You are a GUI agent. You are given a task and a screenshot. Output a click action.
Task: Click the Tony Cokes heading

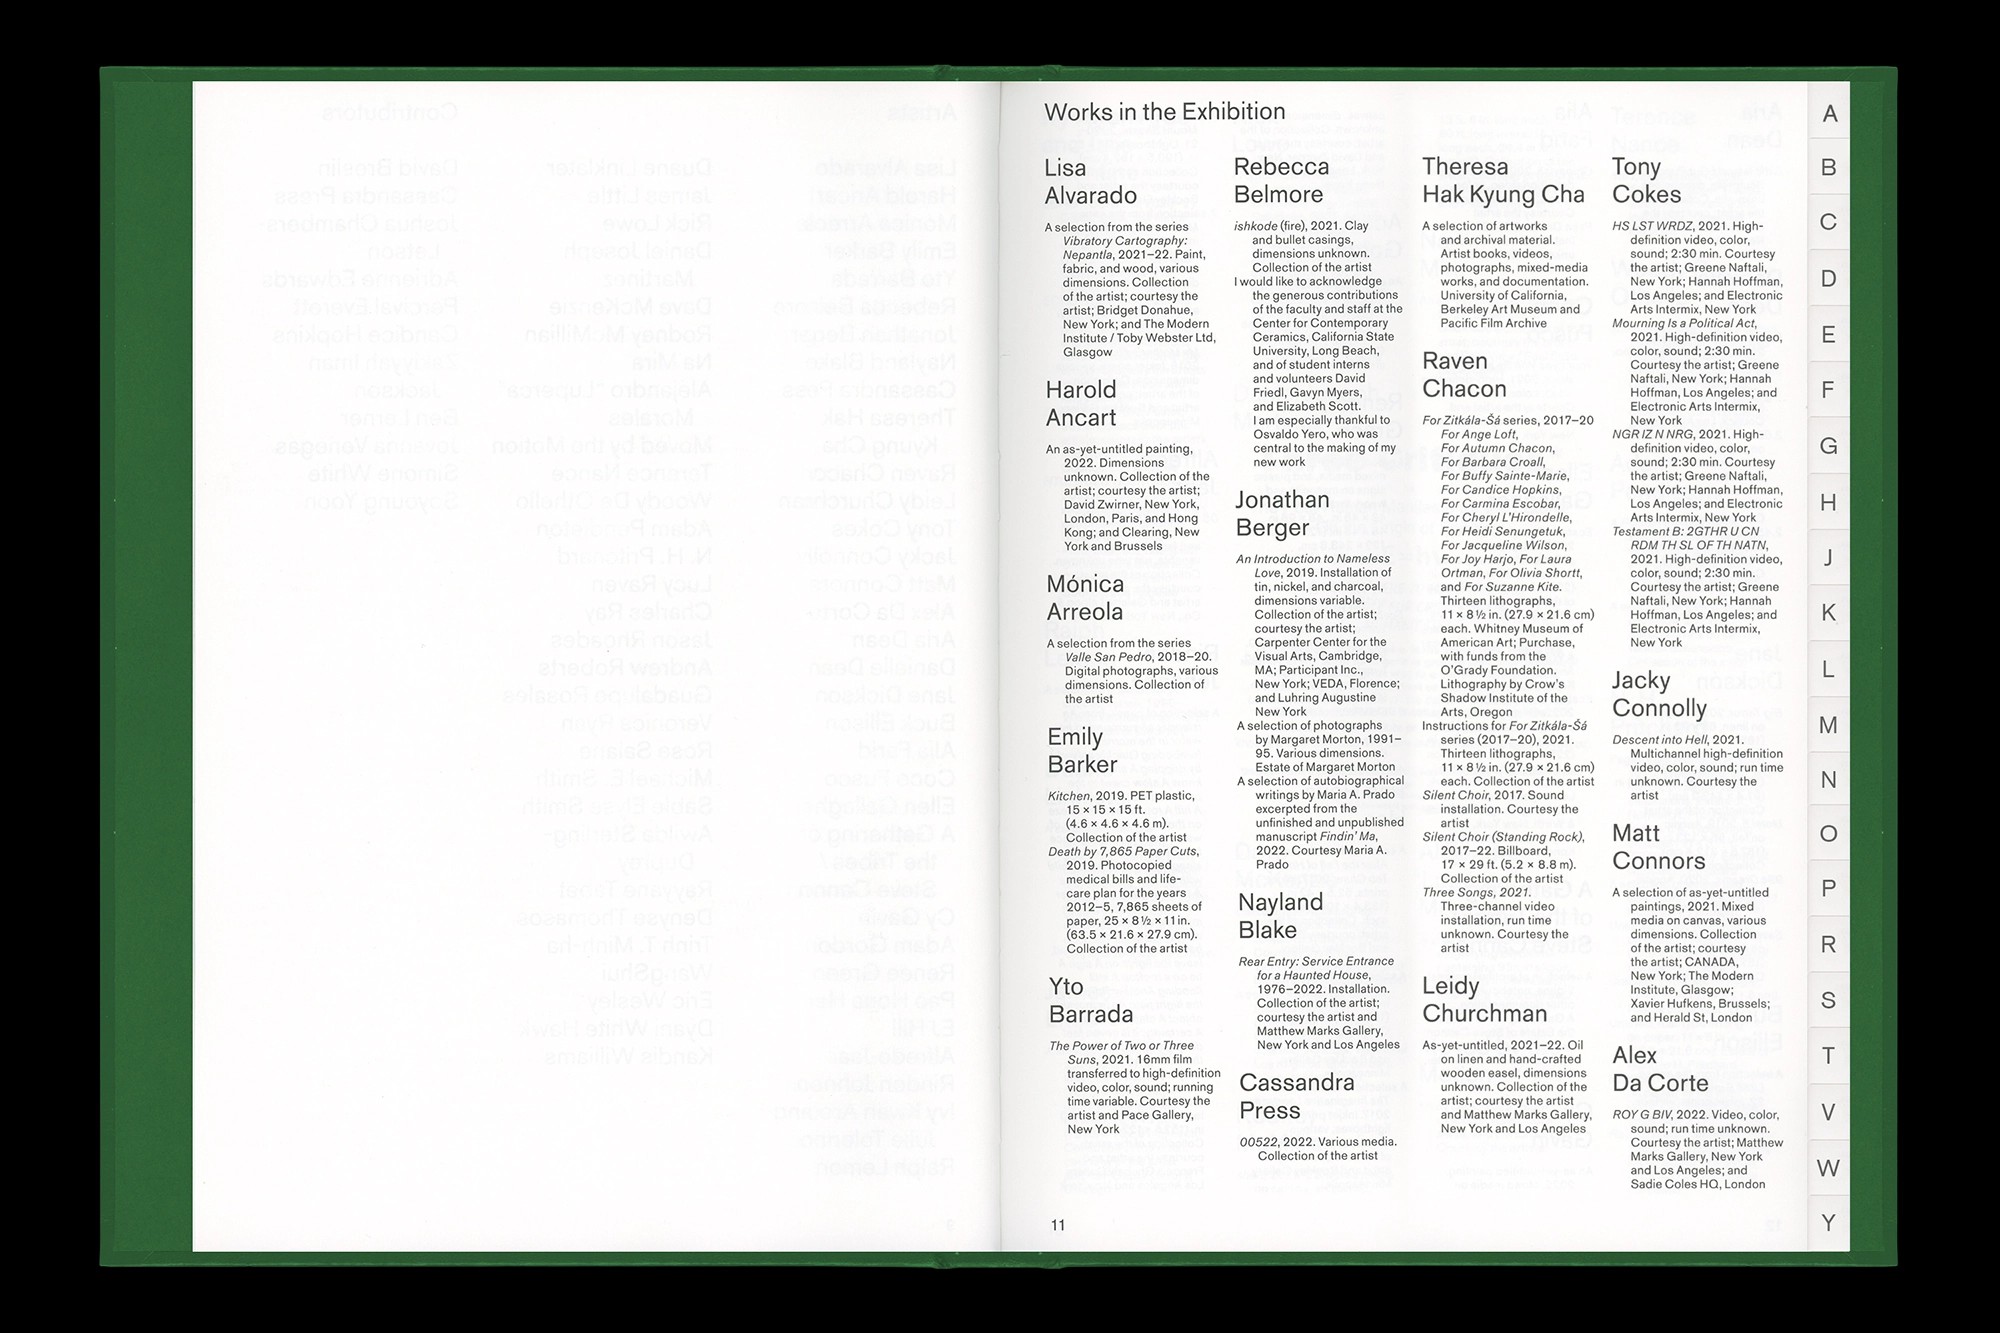(x=1647, y=180)
